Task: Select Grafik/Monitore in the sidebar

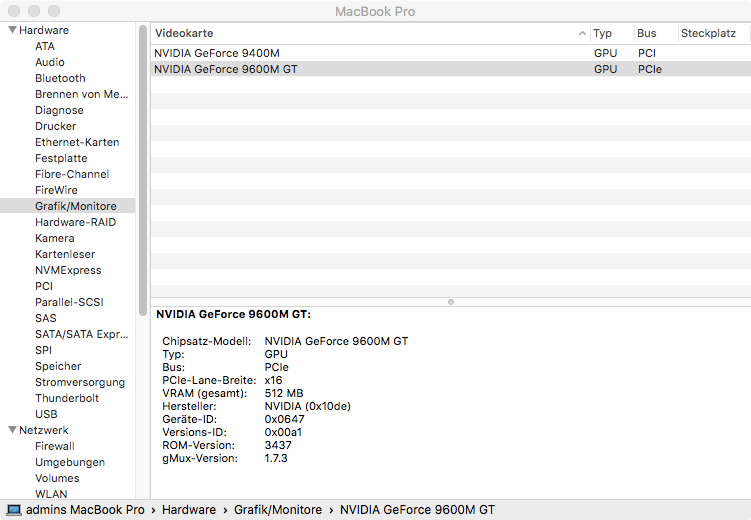Action: 68,206
